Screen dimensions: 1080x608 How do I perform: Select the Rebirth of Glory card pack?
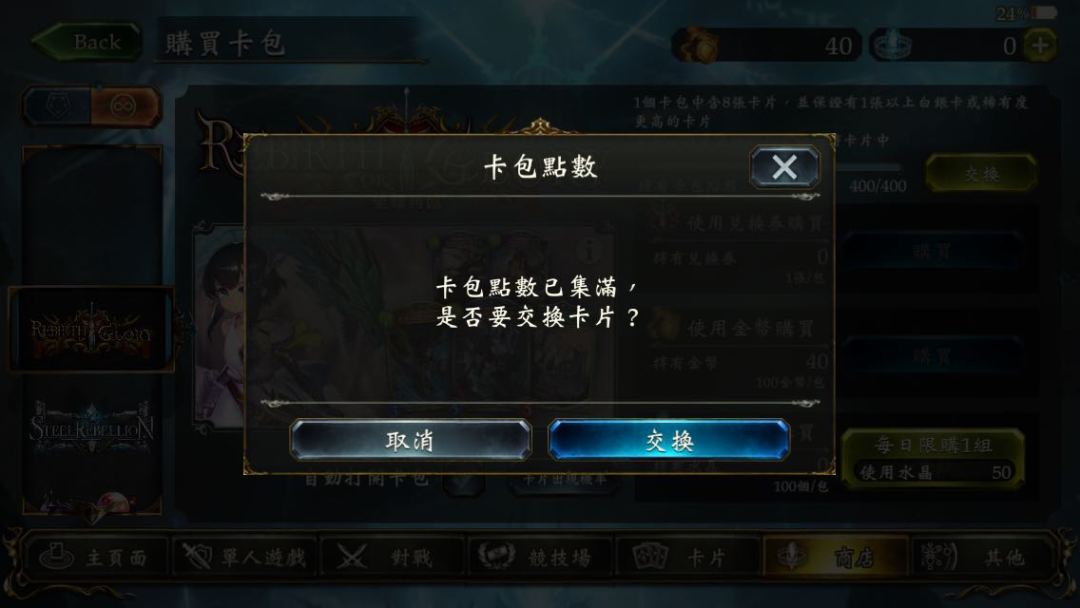pyautogui.click(x=91, y=330)
